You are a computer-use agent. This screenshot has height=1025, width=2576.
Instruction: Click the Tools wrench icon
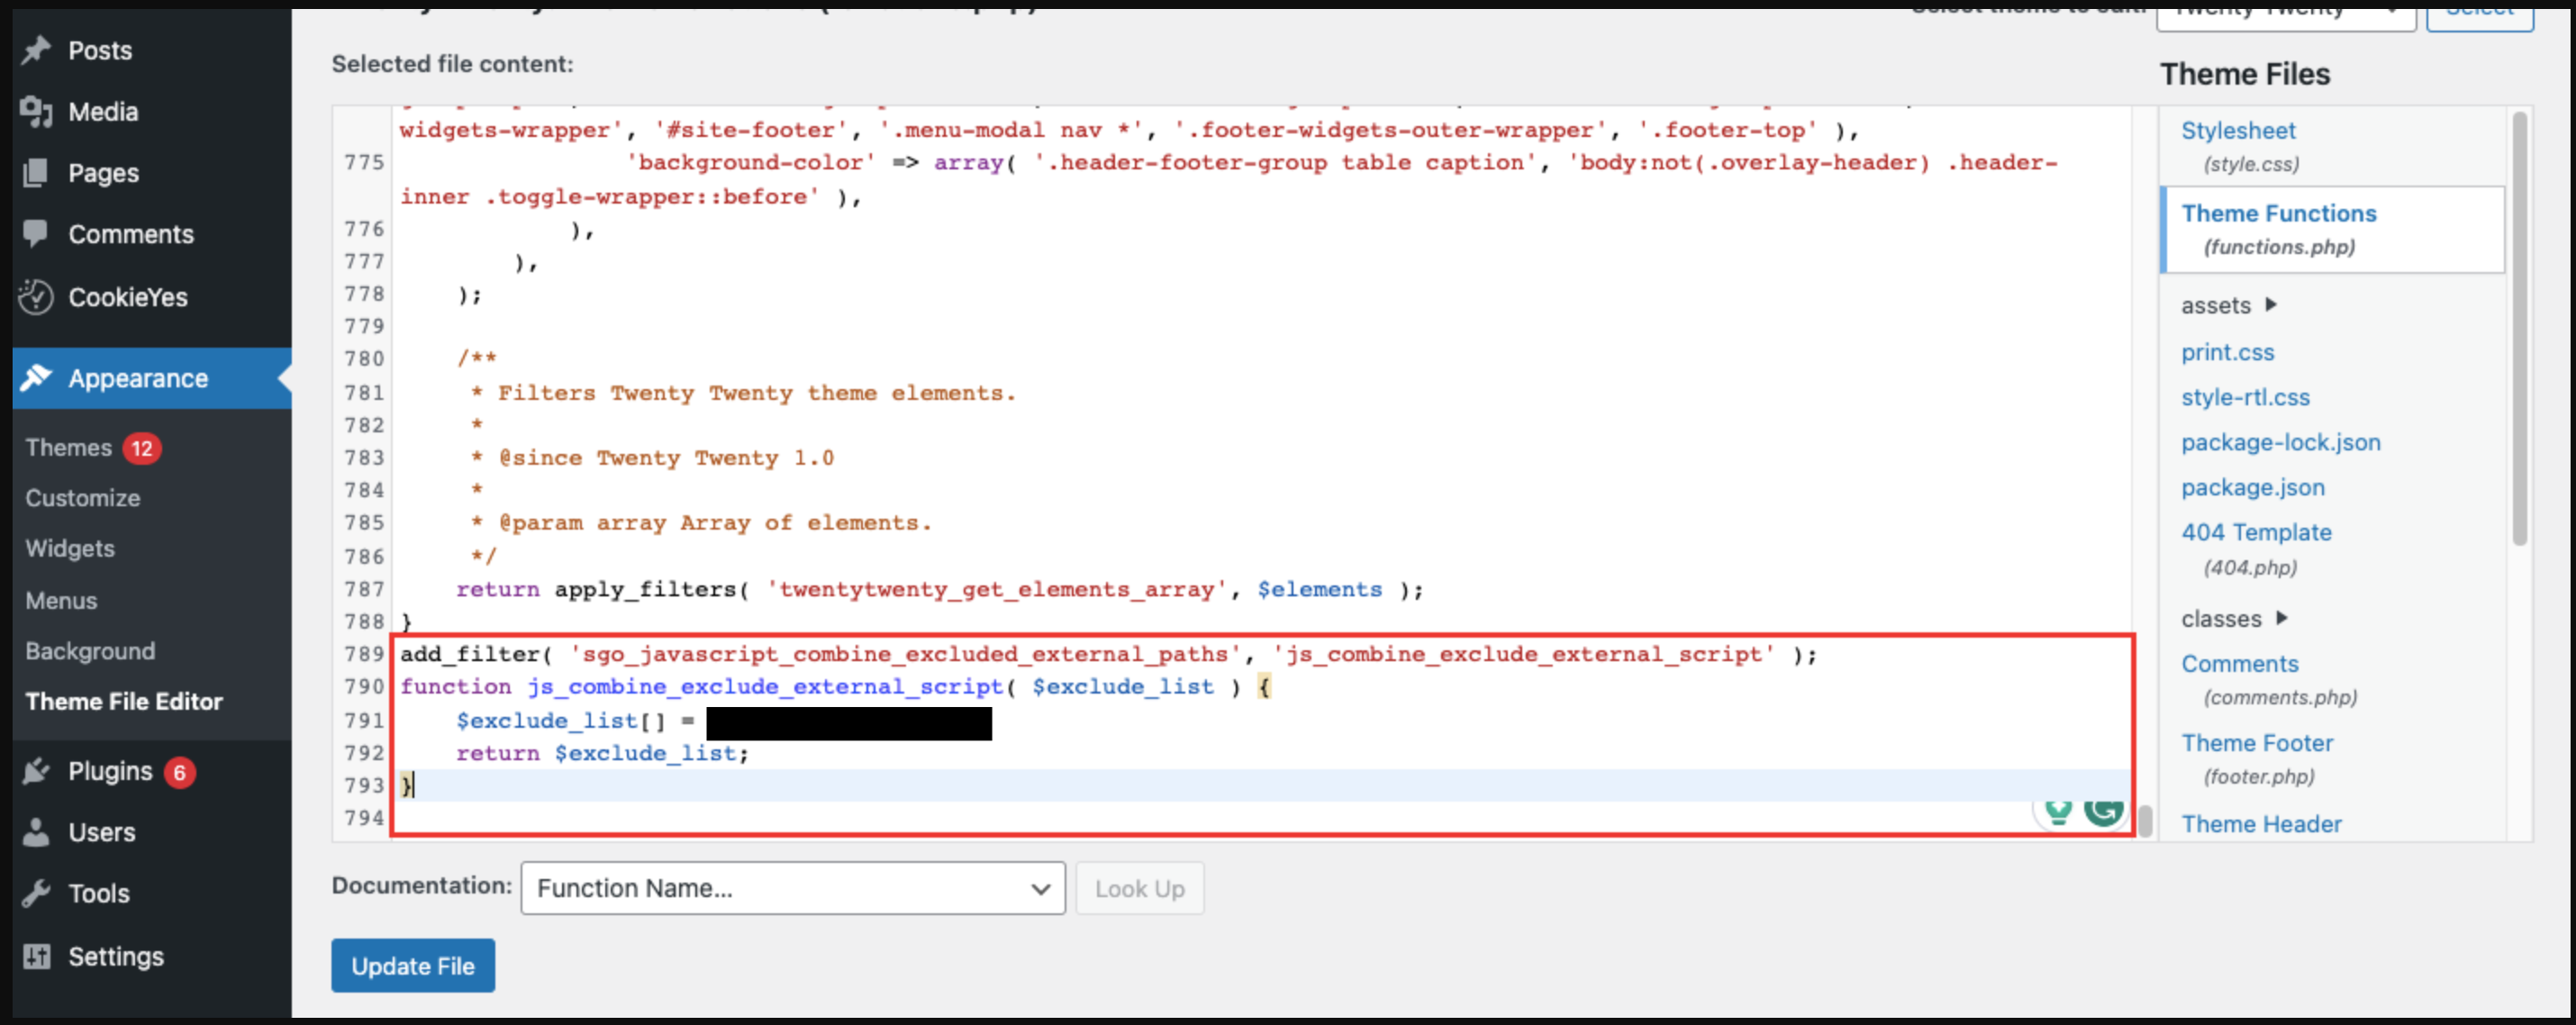point(36,893)
